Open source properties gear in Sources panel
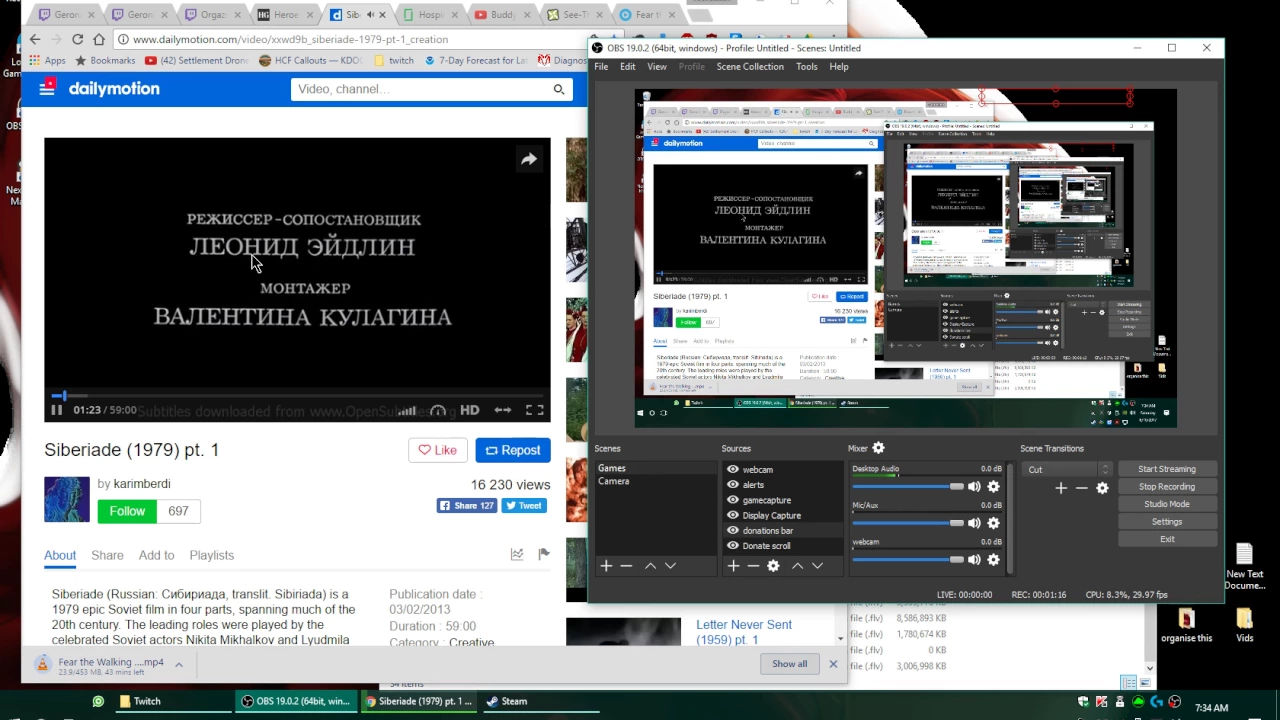 (773, 566)
